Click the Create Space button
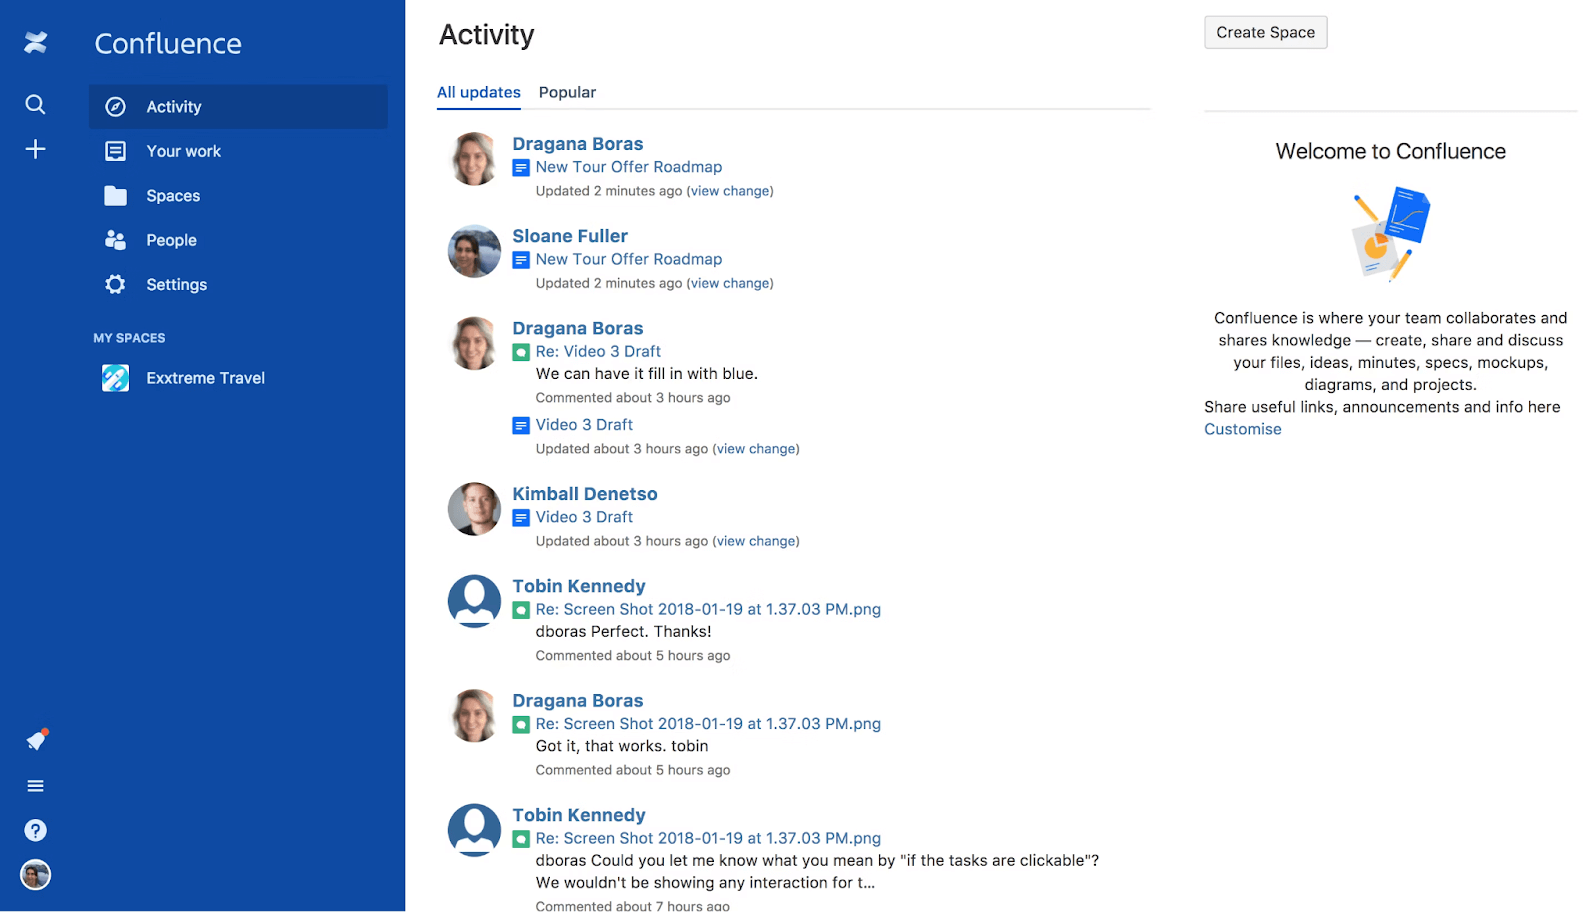The height and width of the screenshot is (912, 1584). click(x=1266, y=32)
